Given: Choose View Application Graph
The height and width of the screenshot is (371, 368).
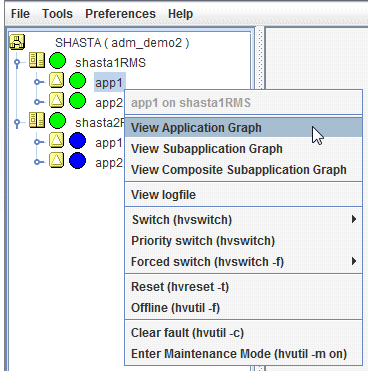Looking at the screenshot, I should click(x=243, y=128).
